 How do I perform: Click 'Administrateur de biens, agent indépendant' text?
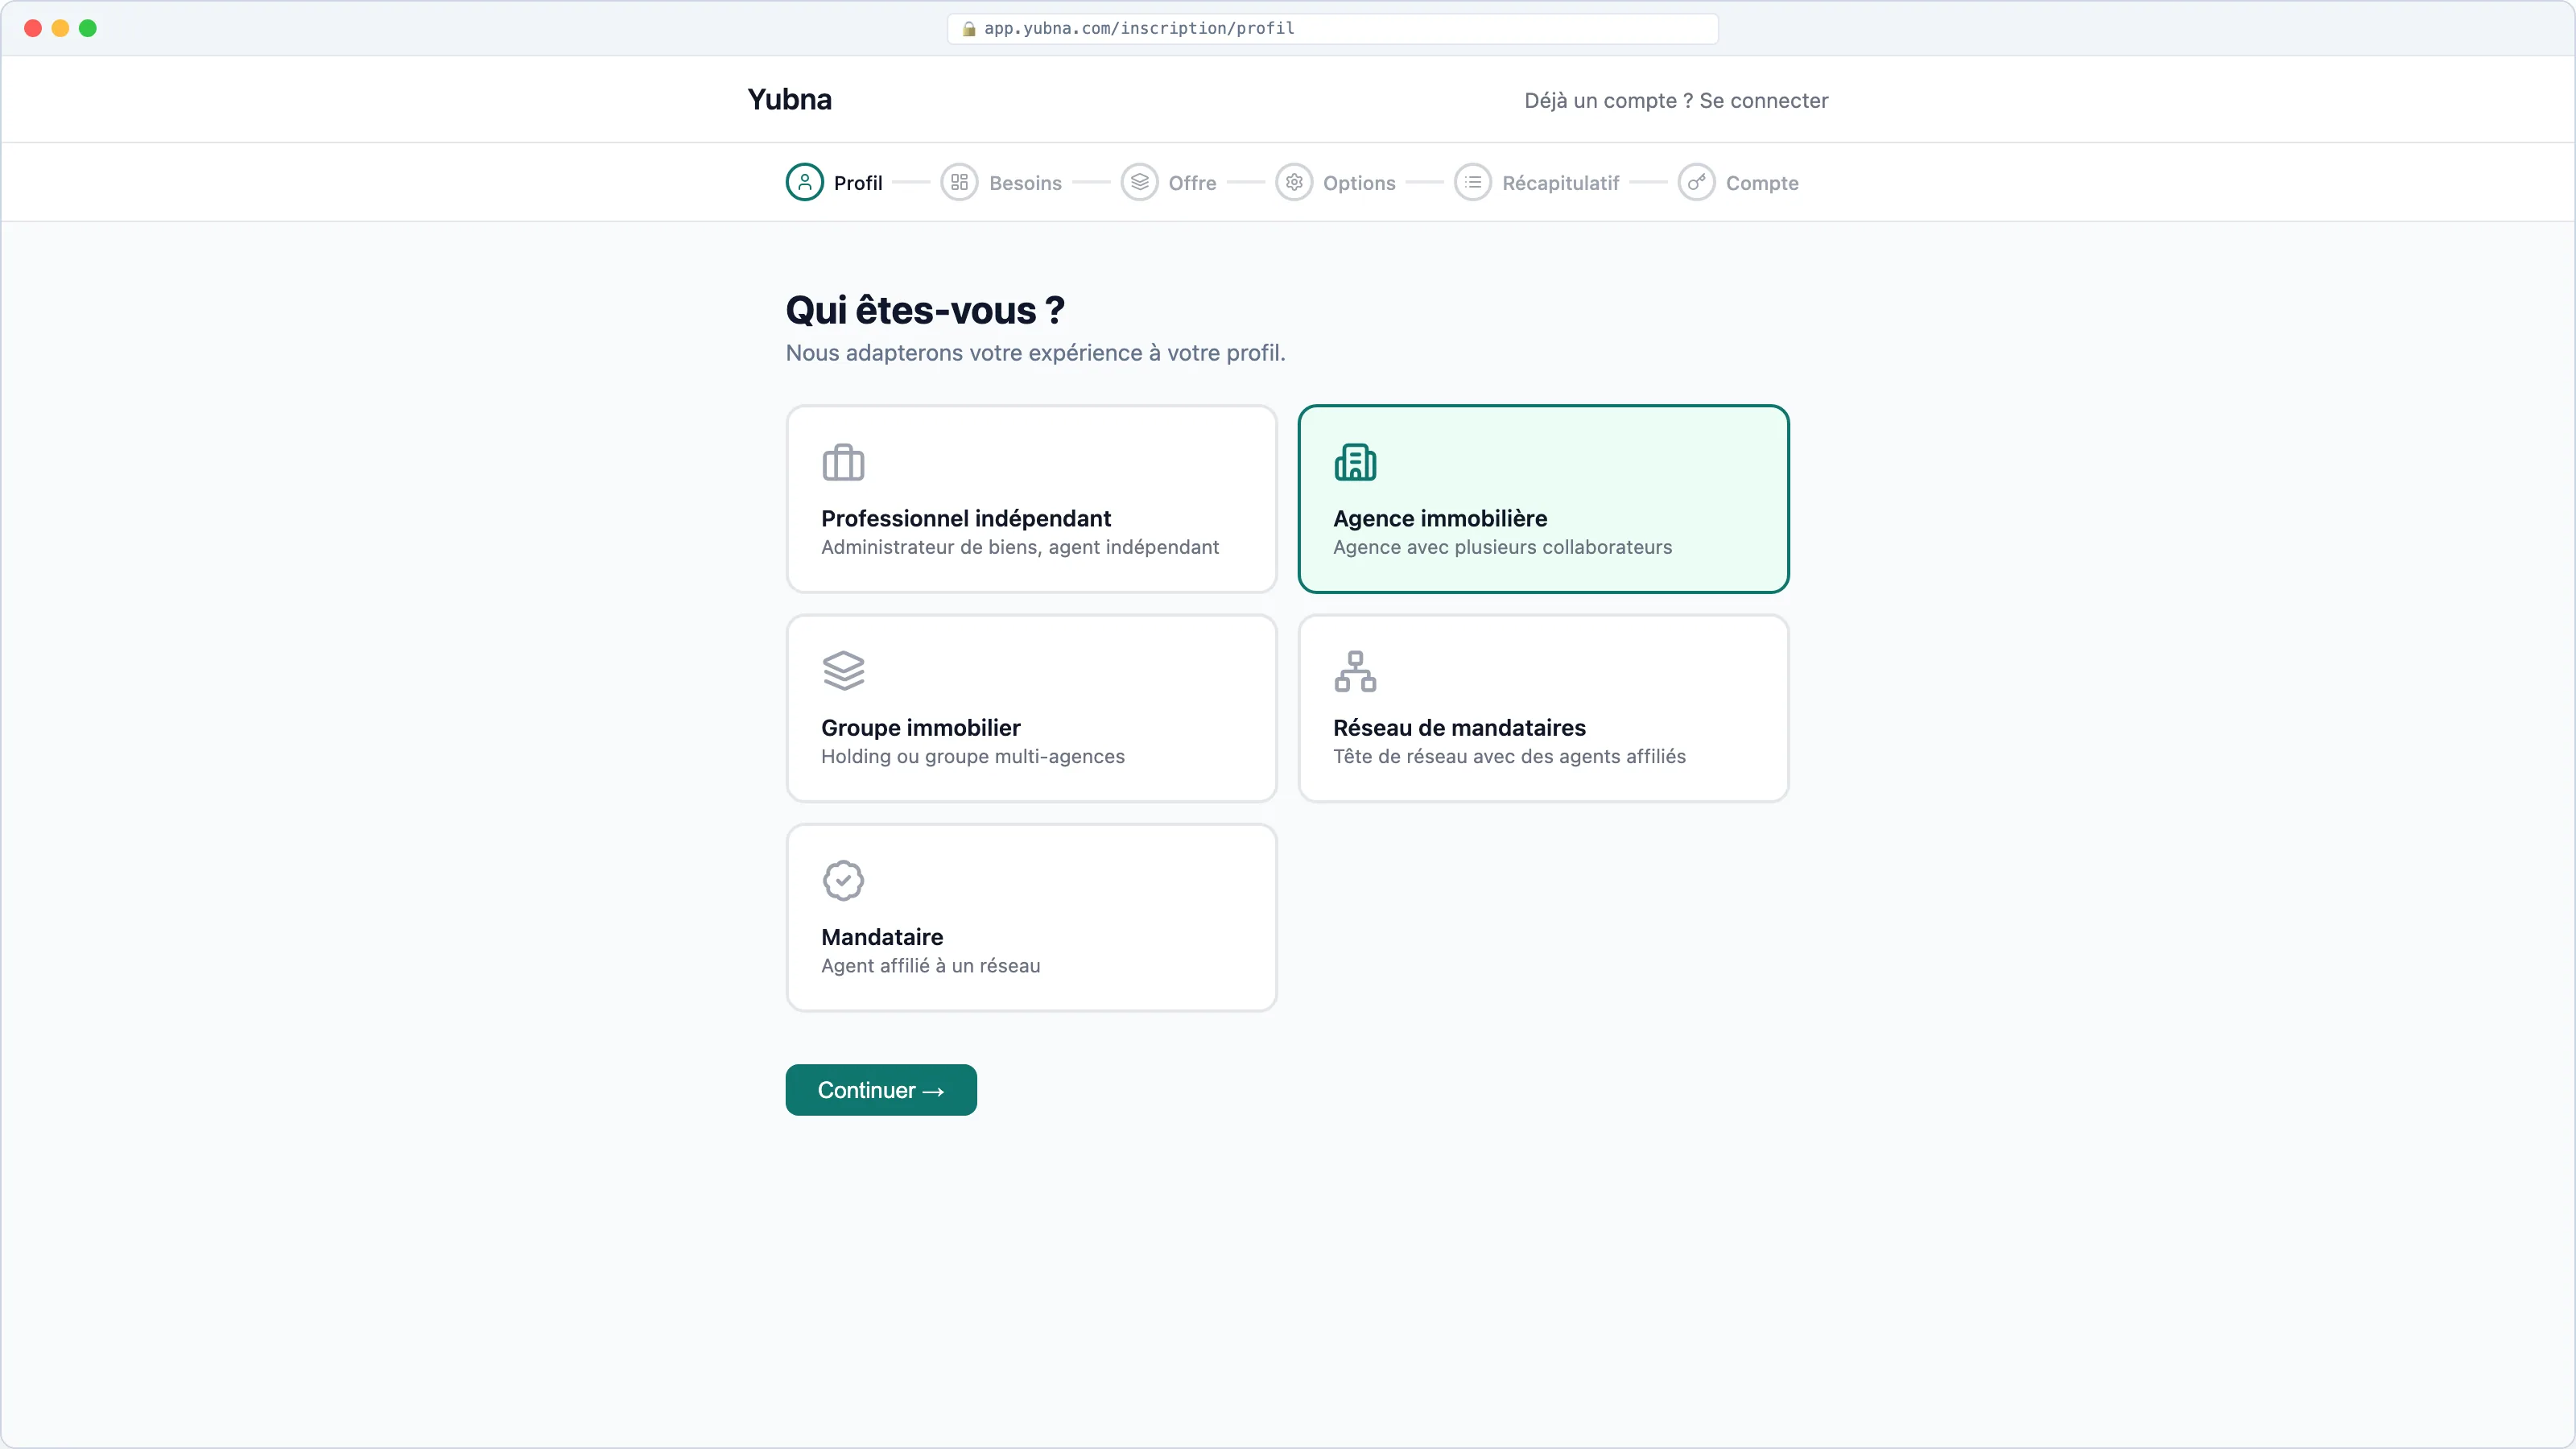coord(1019,547)
